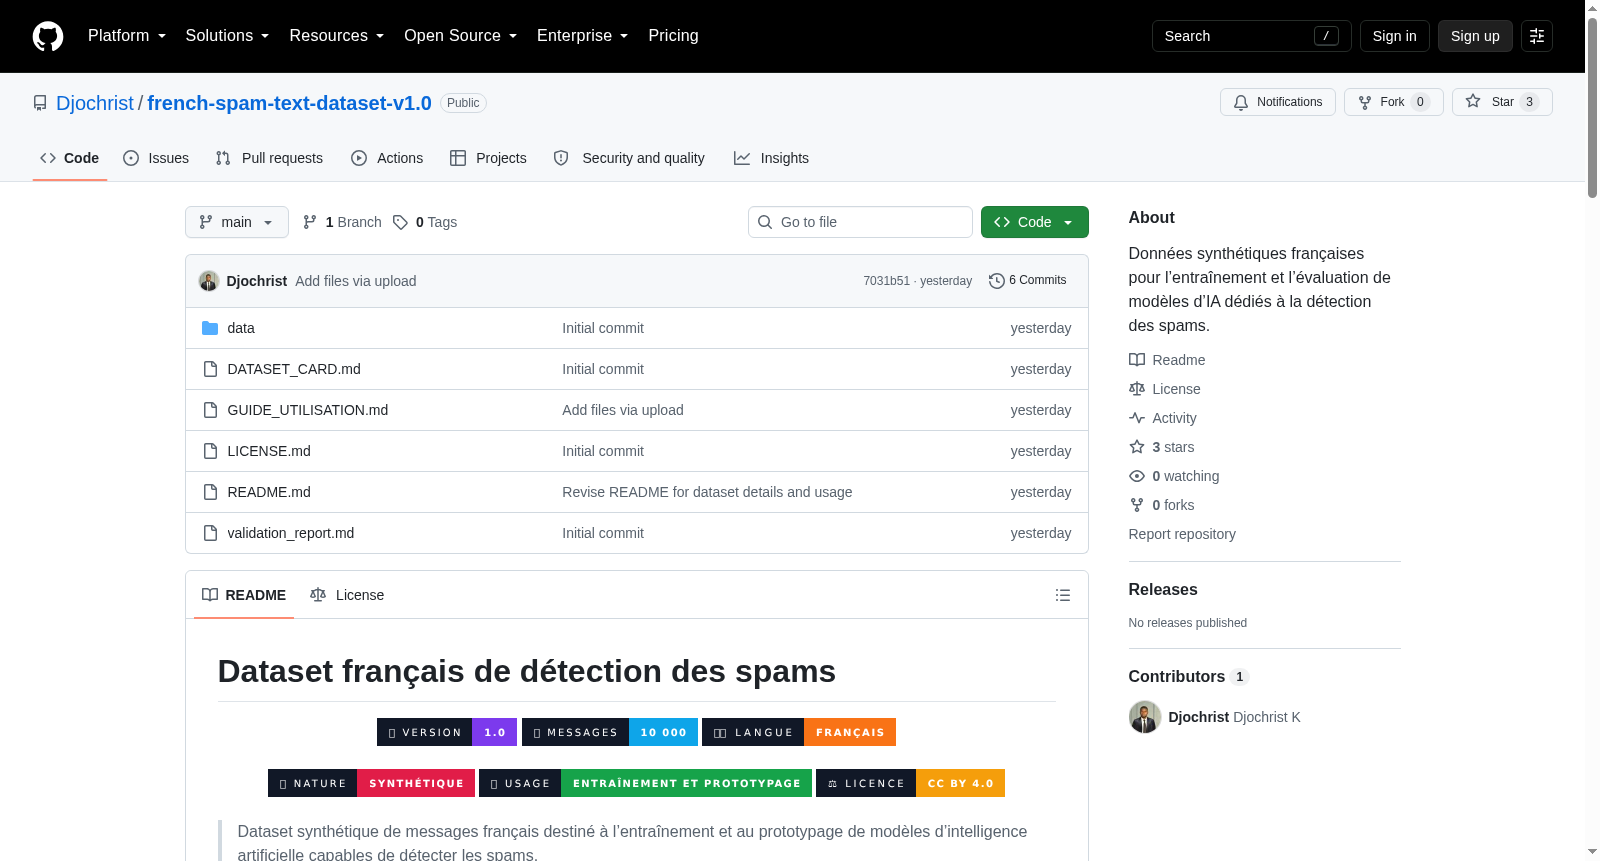The image size is (1600, 861).
Task: Click the VERSION 1.0 badge
Action: (x=447, y=732)
